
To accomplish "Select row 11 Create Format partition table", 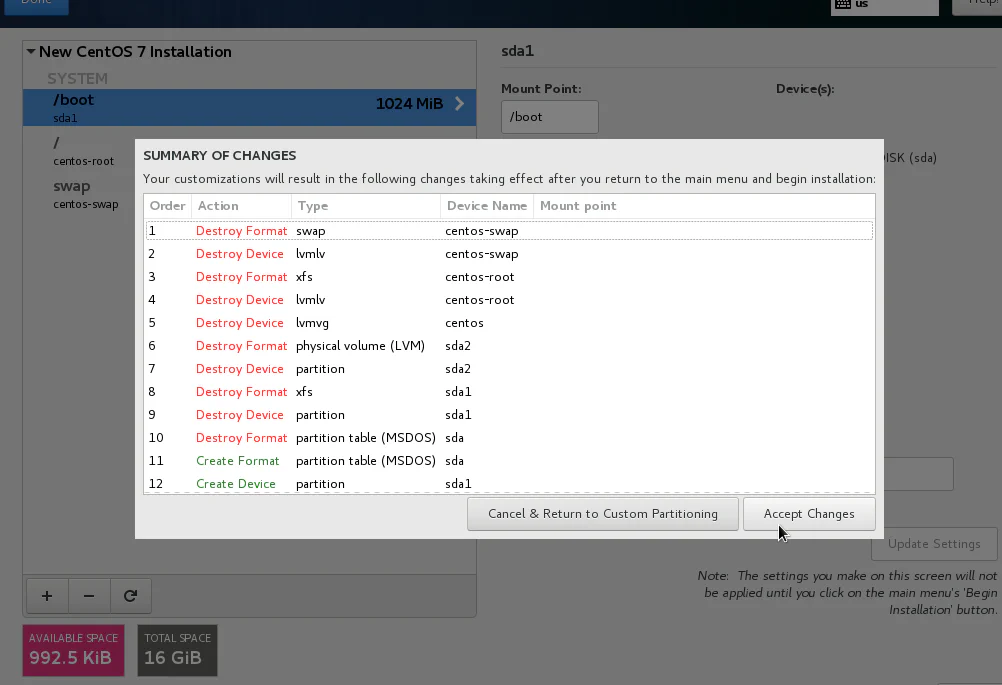I will pos(509,461).
